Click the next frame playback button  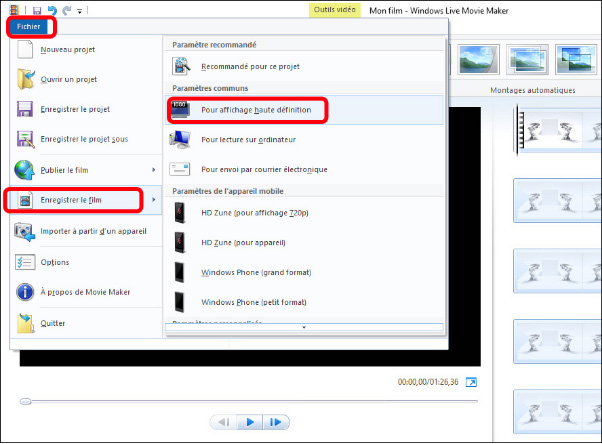(276, 422)
